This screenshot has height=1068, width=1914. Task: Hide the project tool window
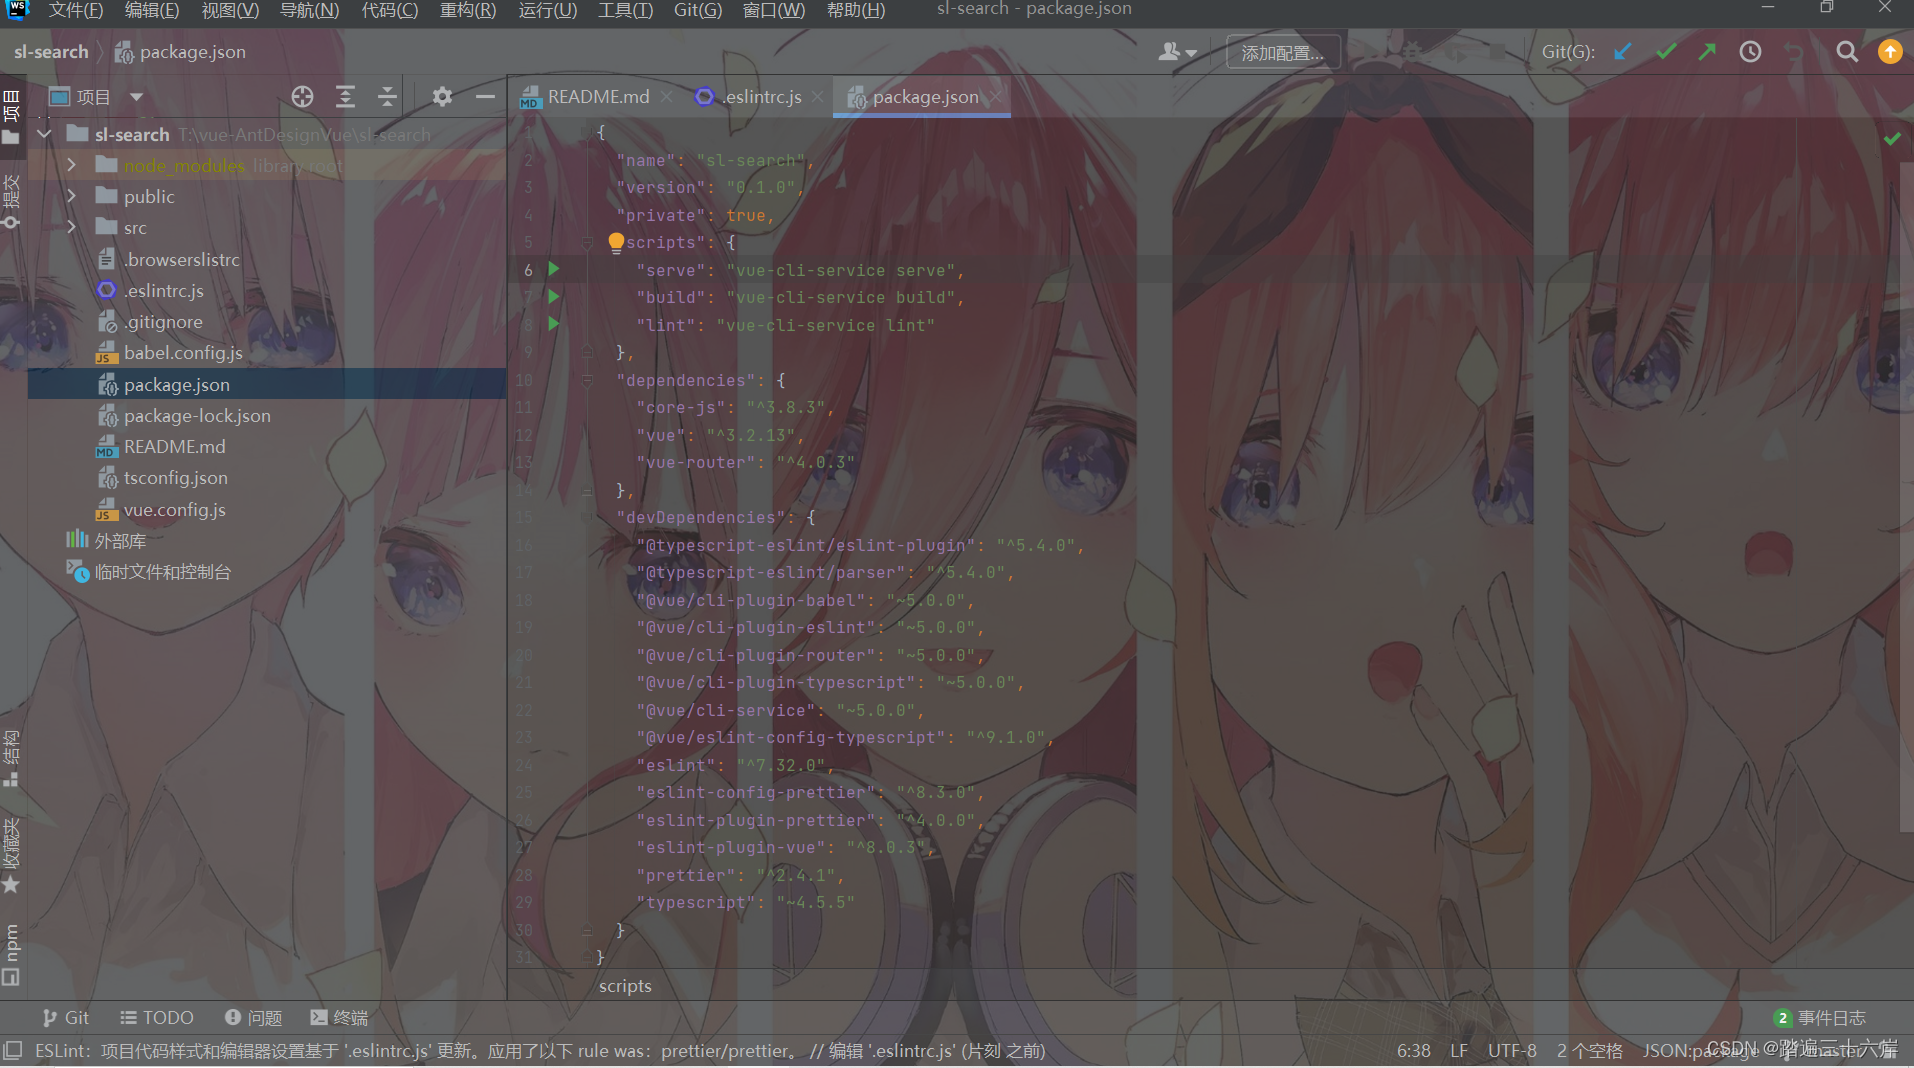pyautogui.click(x=485, y=97)
